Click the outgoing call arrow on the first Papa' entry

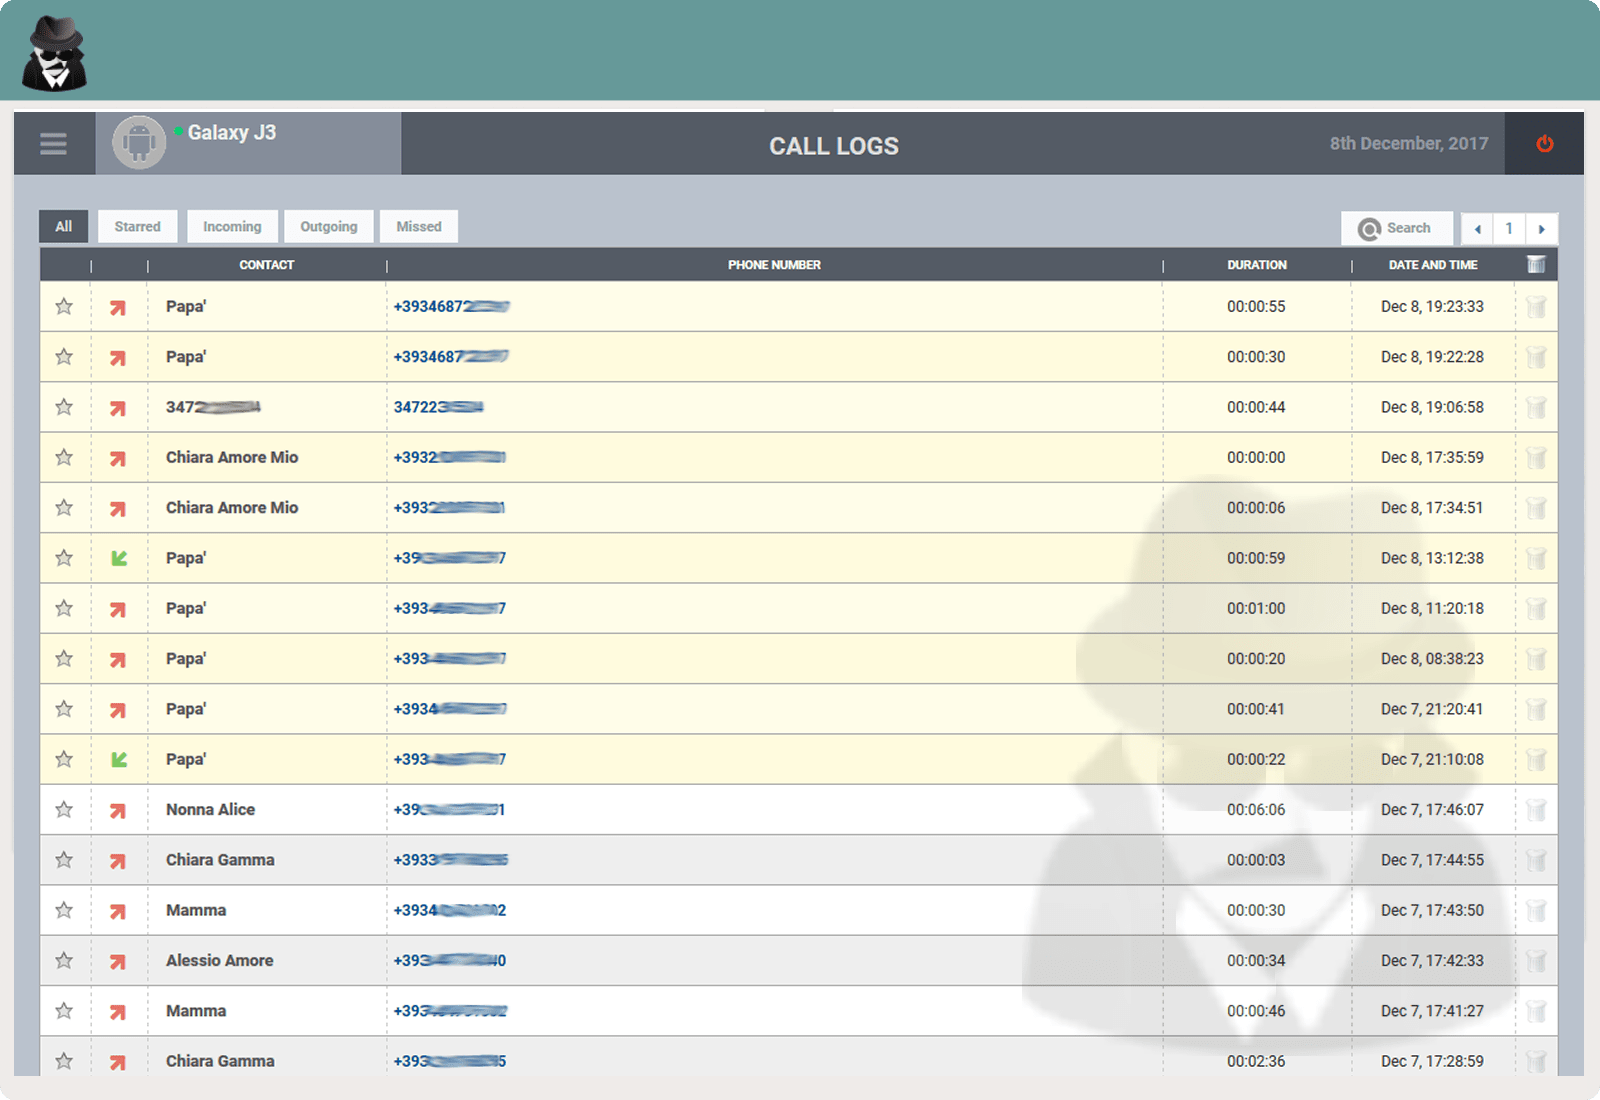[118, 307]
